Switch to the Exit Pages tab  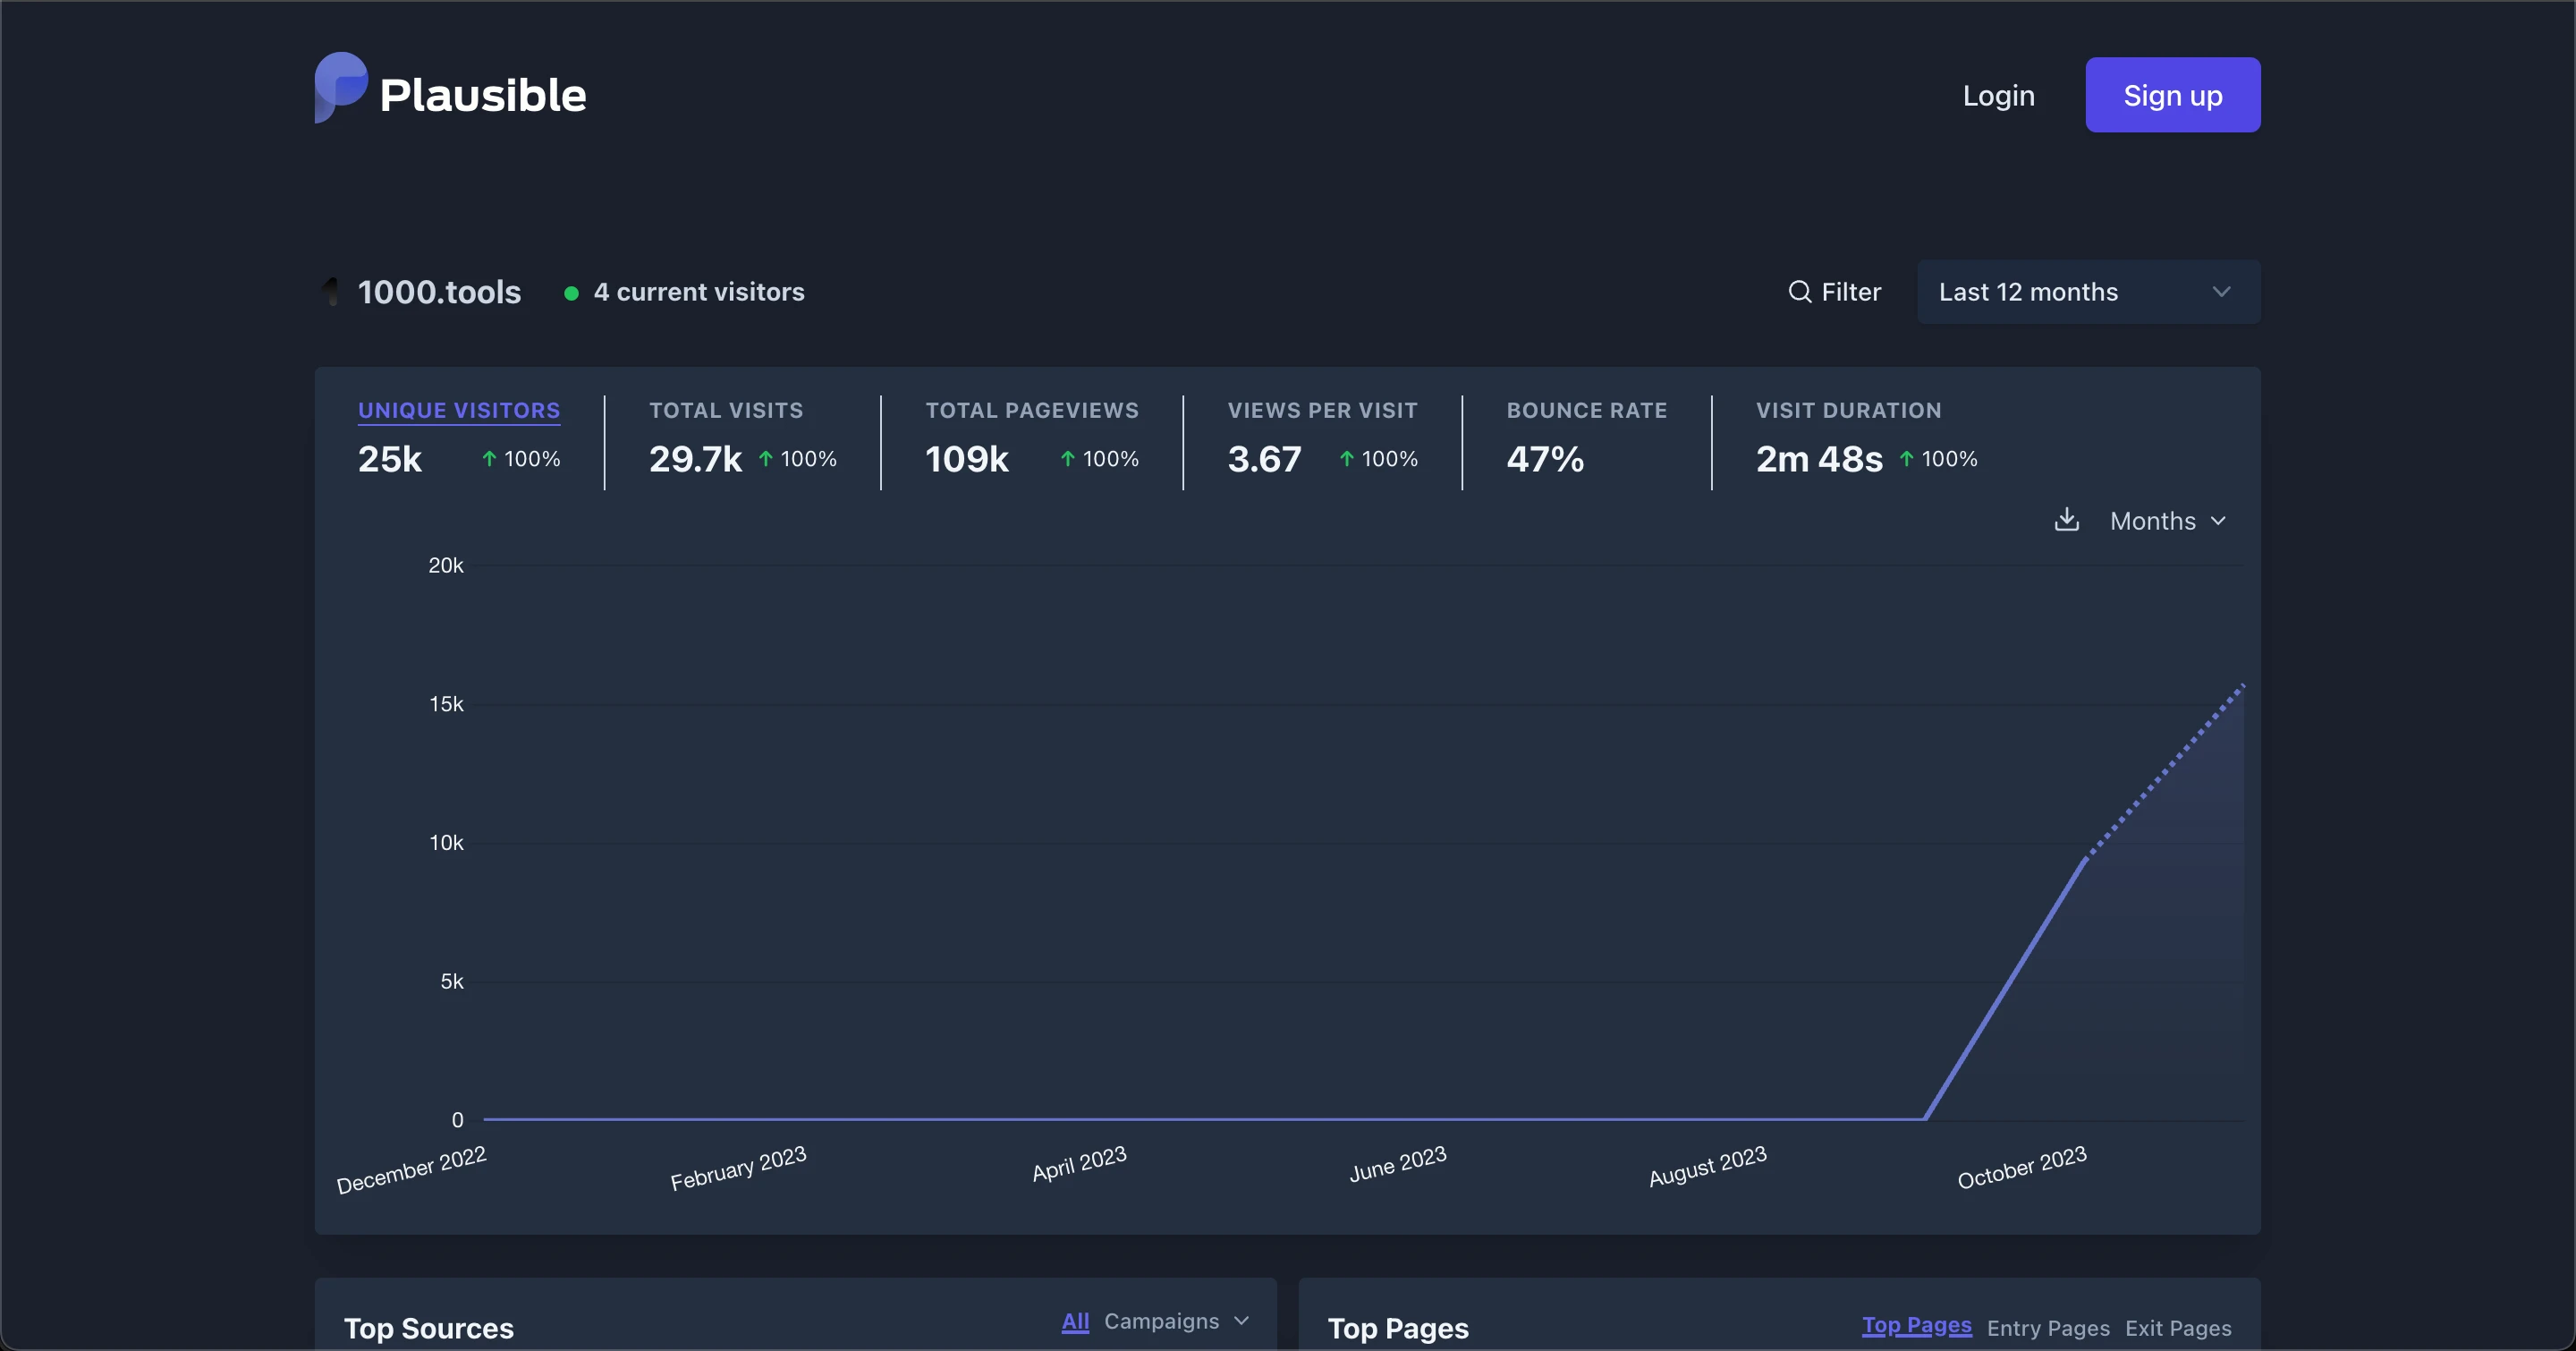coord(2178,1328)
